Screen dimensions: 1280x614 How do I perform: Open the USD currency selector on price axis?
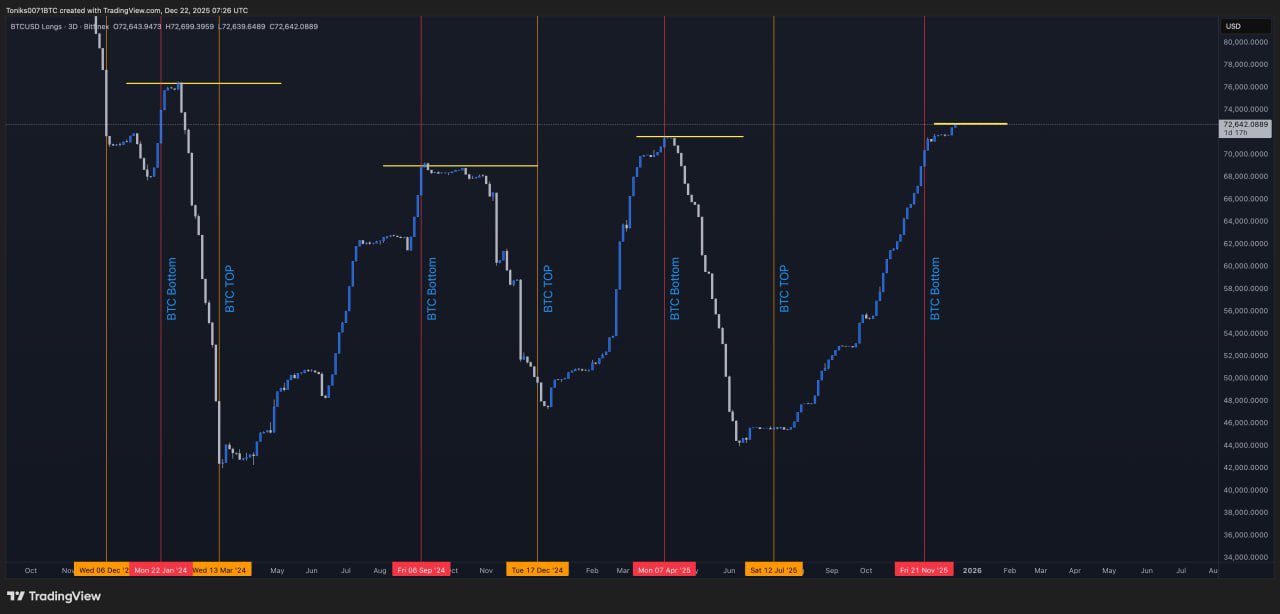(x=1233, y=26)
